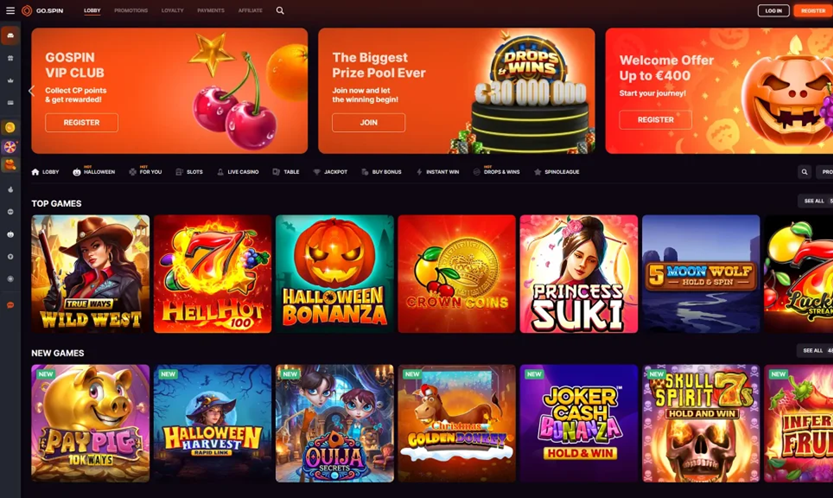Click the gold coin icon in sidebar
Image resolution: width=833 pixels, height=498 pixels.
click(10, 128)
